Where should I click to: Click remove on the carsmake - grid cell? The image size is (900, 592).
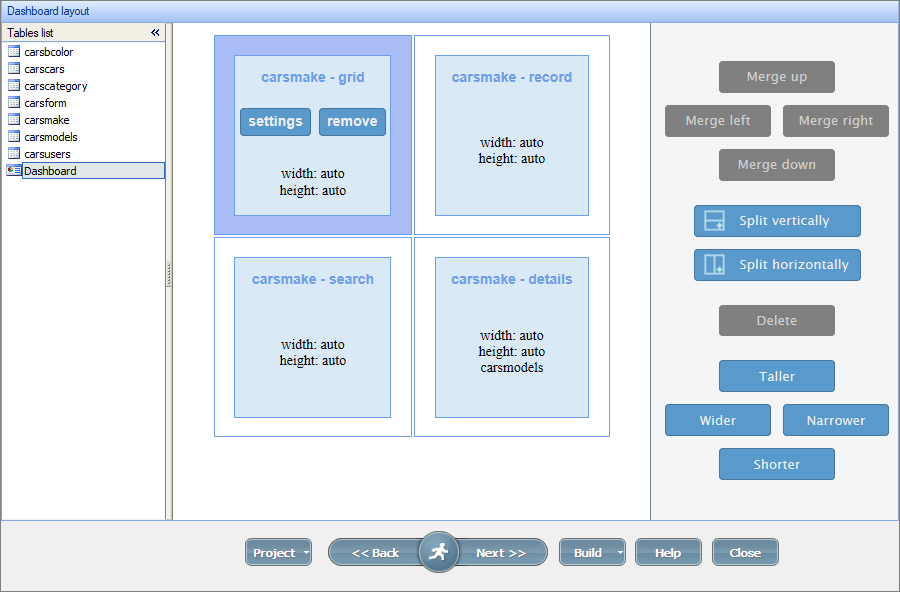pyautogui.click(x=352, y=121)
